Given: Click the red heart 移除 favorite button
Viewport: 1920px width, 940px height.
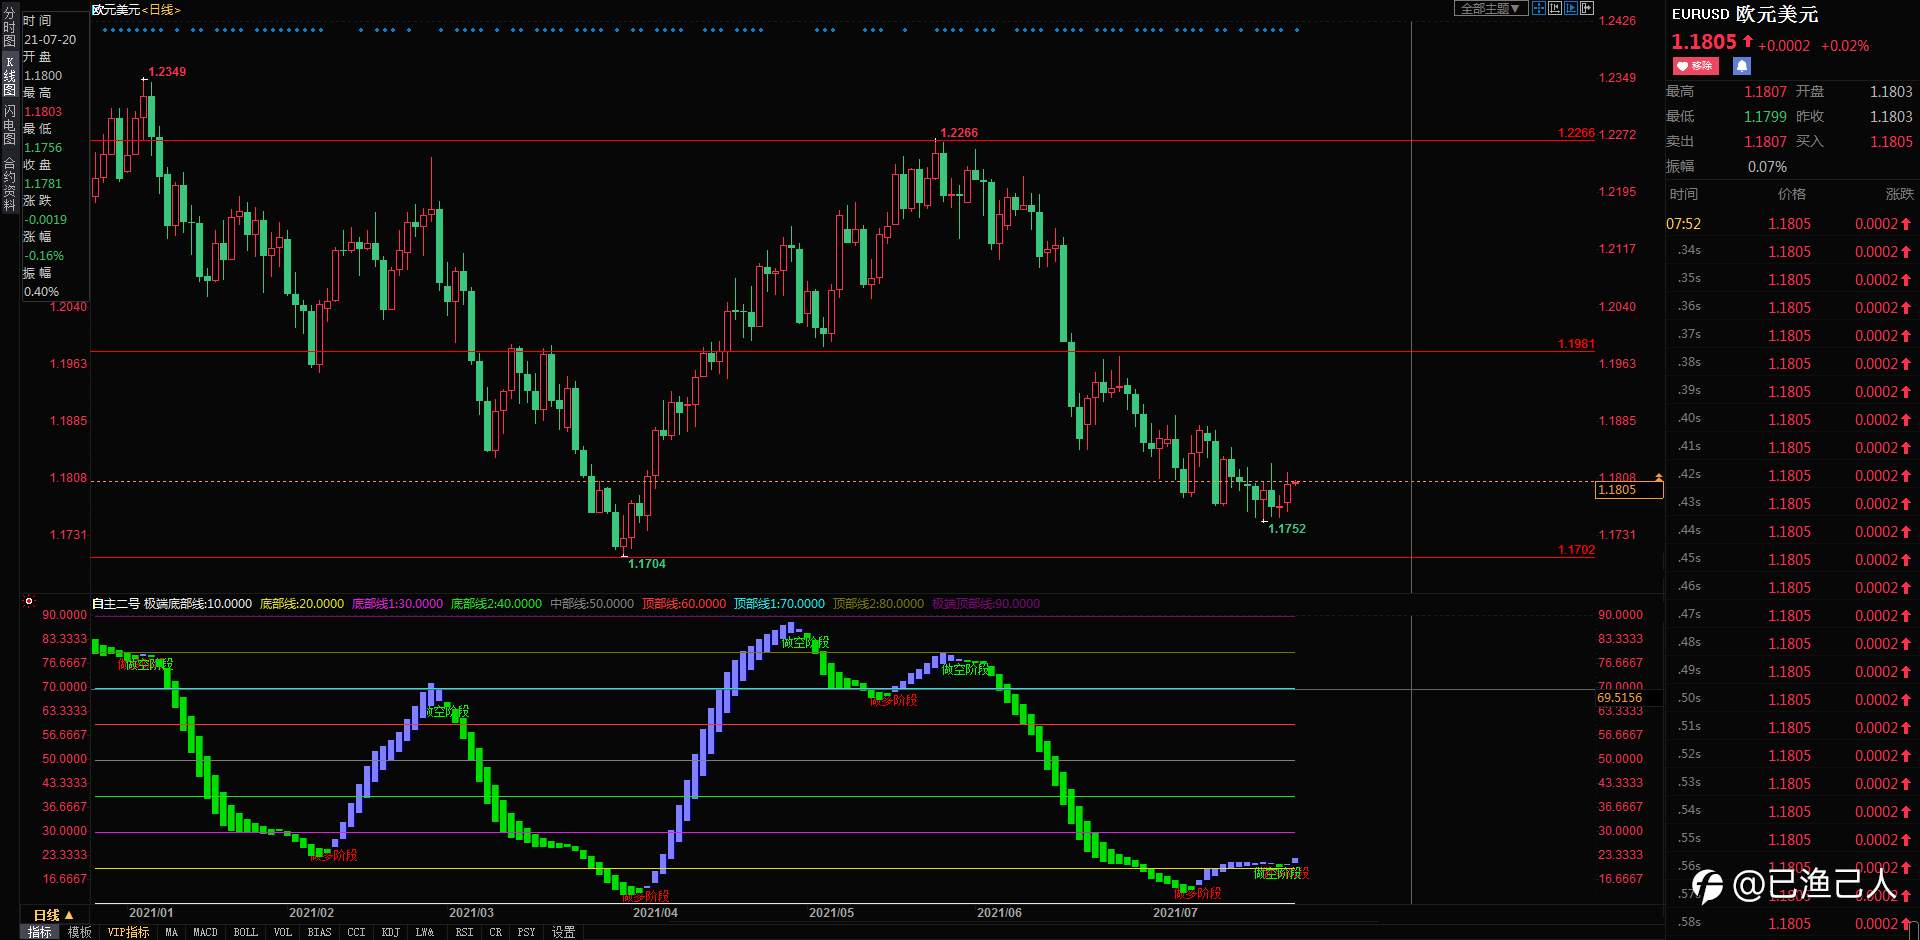Looking at the screenshot, I should point(1695,66).
